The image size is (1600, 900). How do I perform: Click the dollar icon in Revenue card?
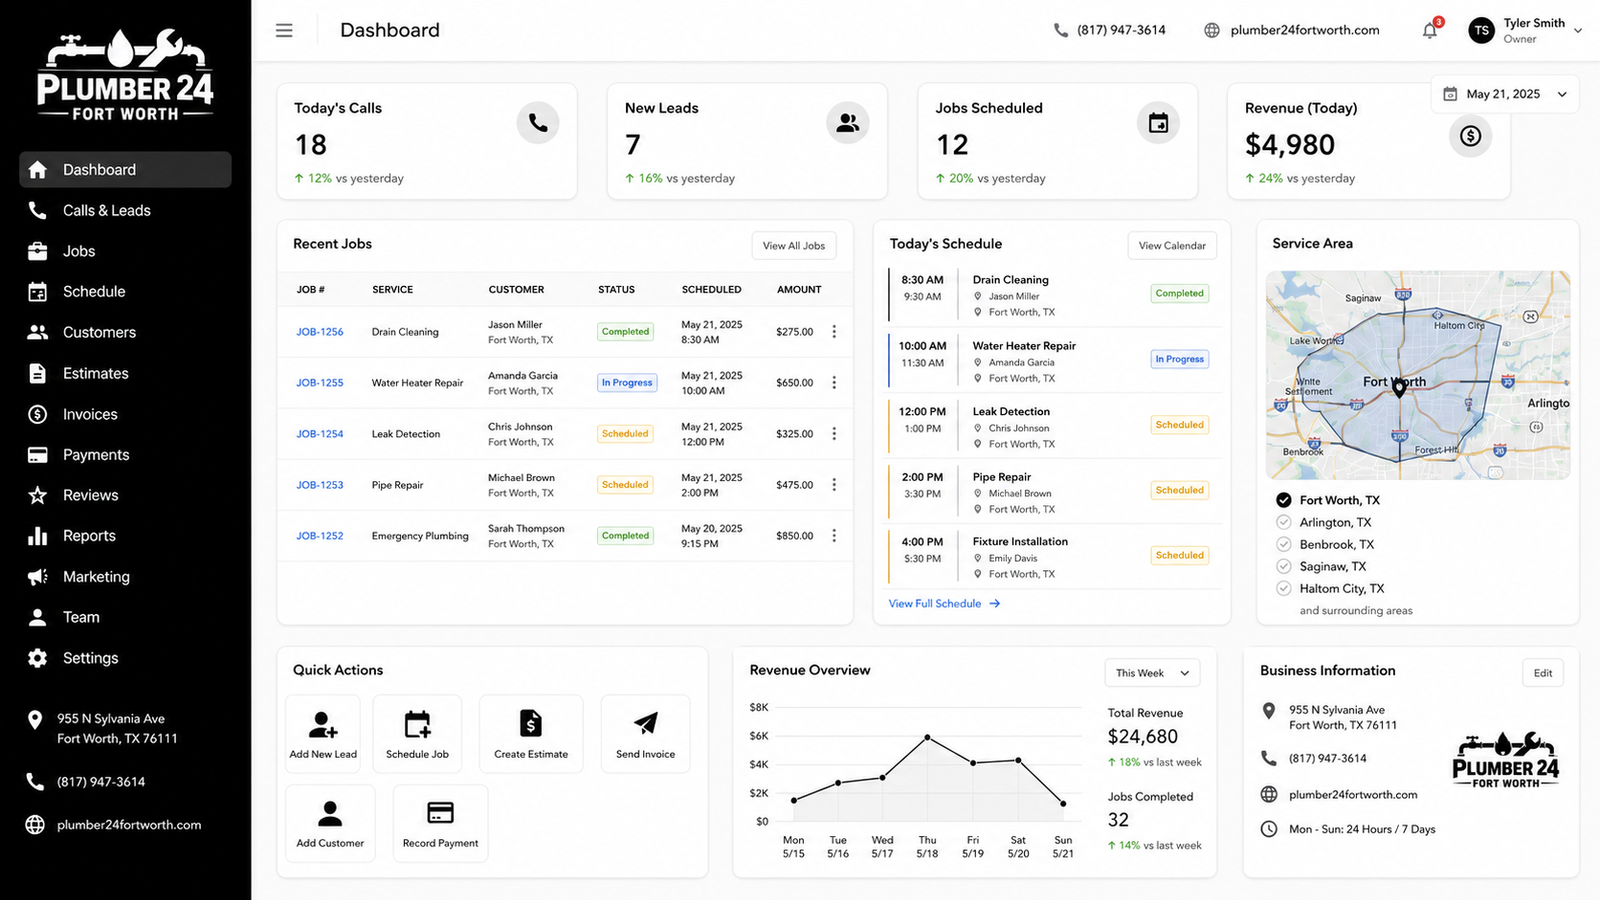pyautogui.click(x=1470, y=135)
